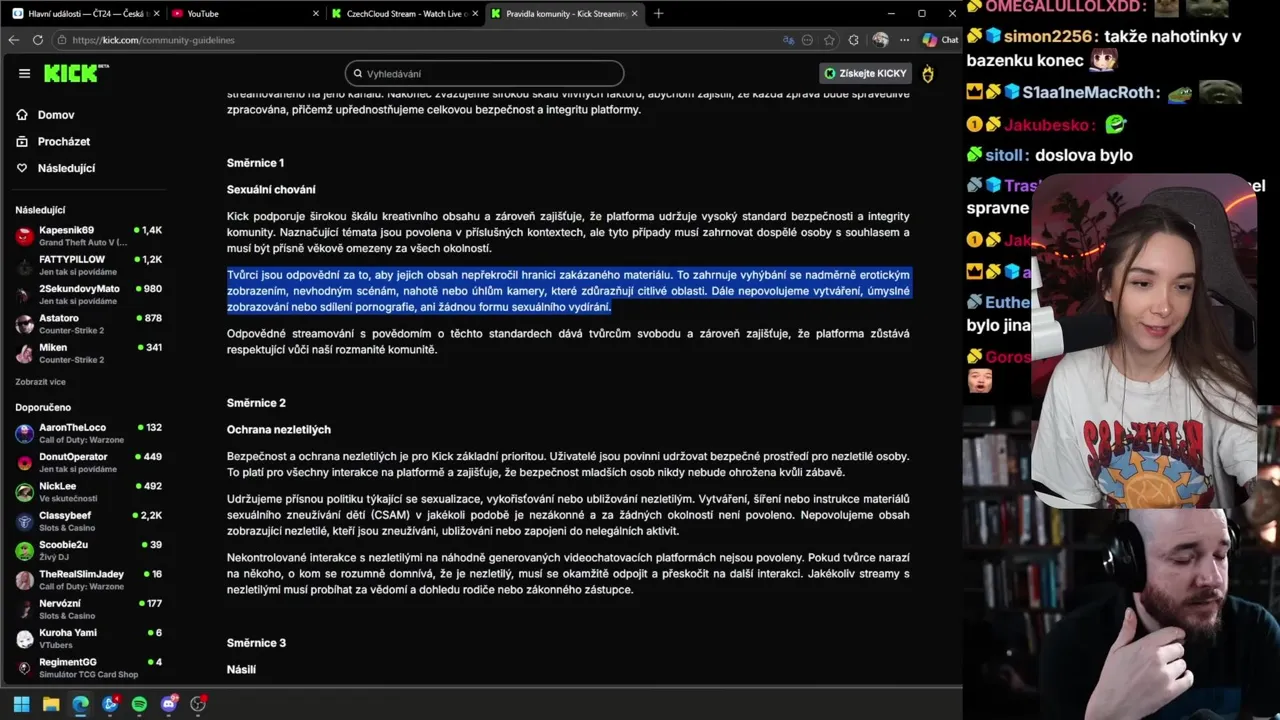The height and width of the screenshot is (720, 1280).
Task: Open TheRealSlimJadey recommended channel
Action: coord(88,580)
